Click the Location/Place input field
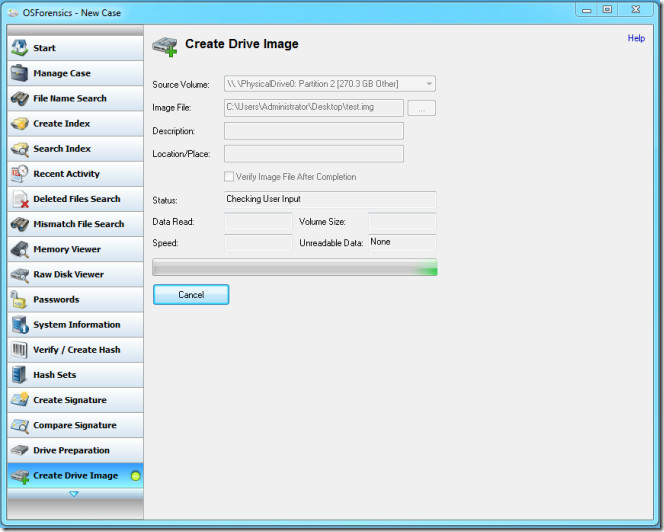The image size is (664, 532). pyautogui.click(x=314, y=154)
